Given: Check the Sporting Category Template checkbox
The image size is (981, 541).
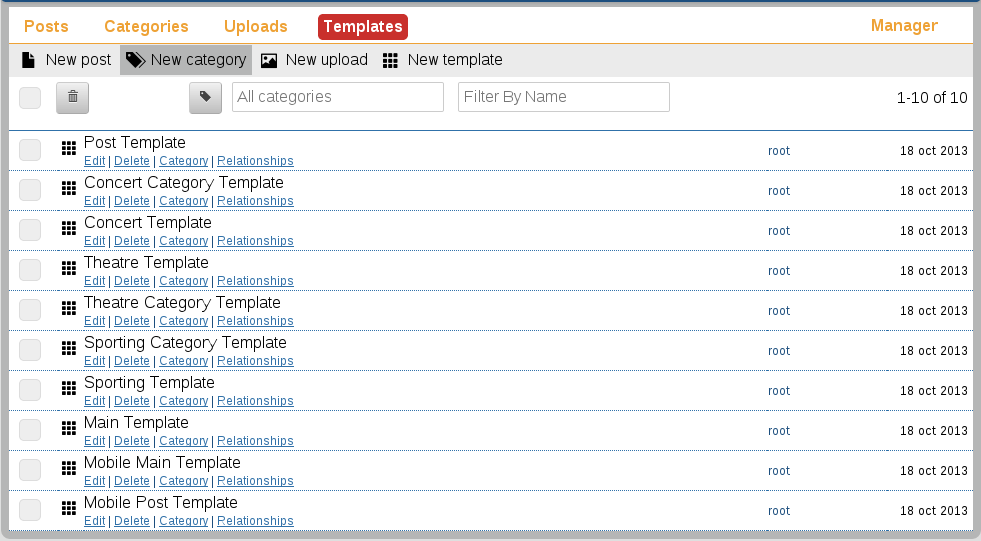Looking at the screenshot, I should 30,350.
